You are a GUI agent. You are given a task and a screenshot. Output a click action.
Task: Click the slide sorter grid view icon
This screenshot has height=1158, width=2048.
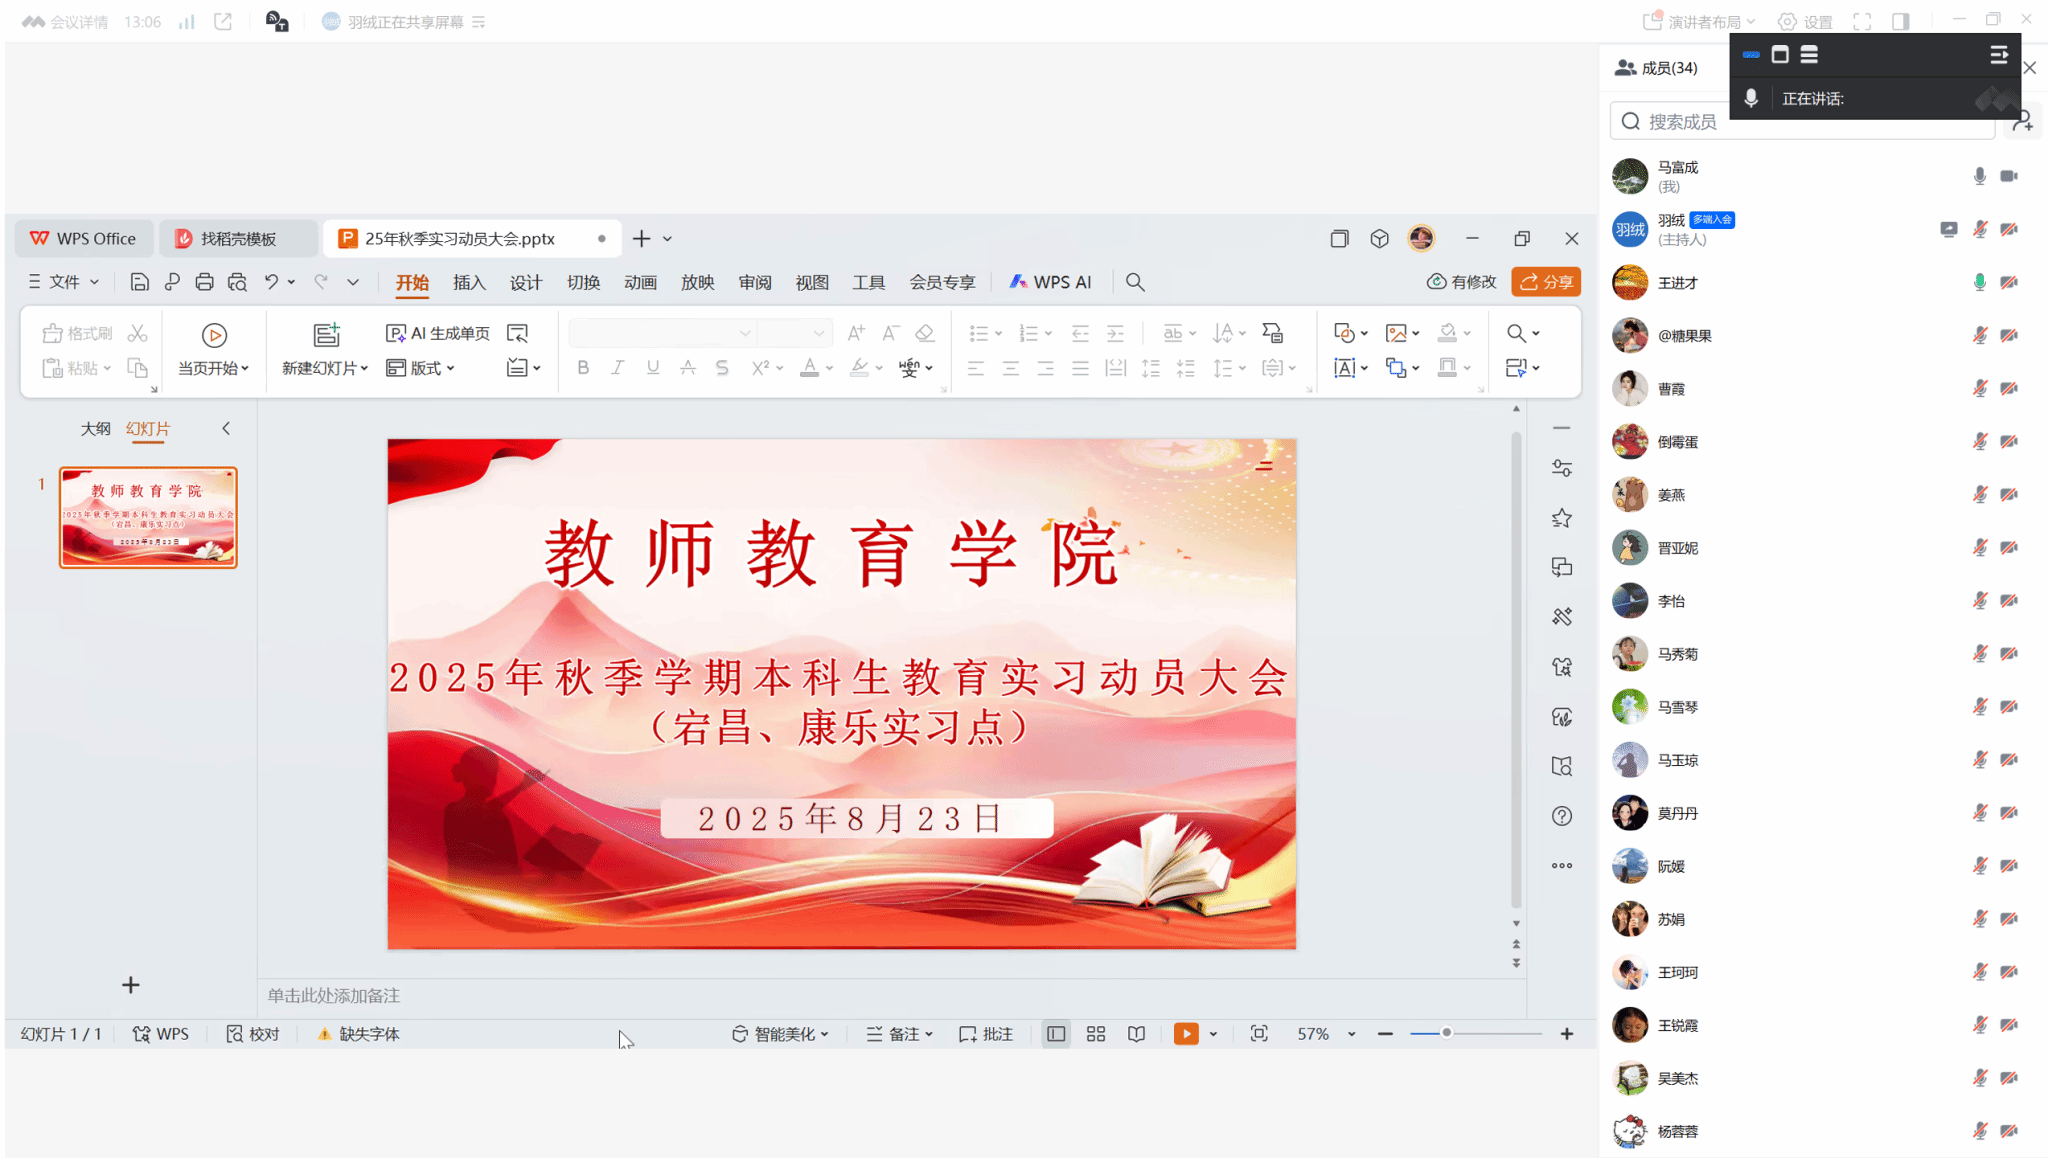point(1096,1034)
